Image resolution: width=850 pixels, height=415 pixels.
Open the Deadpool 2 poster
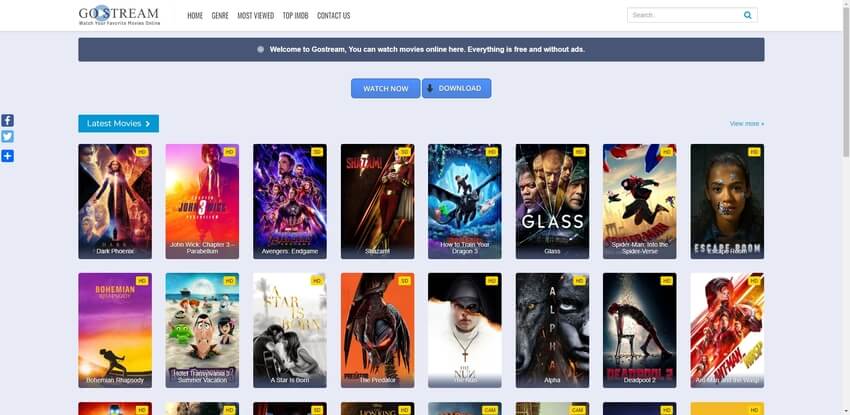click(x=640, y=330)
